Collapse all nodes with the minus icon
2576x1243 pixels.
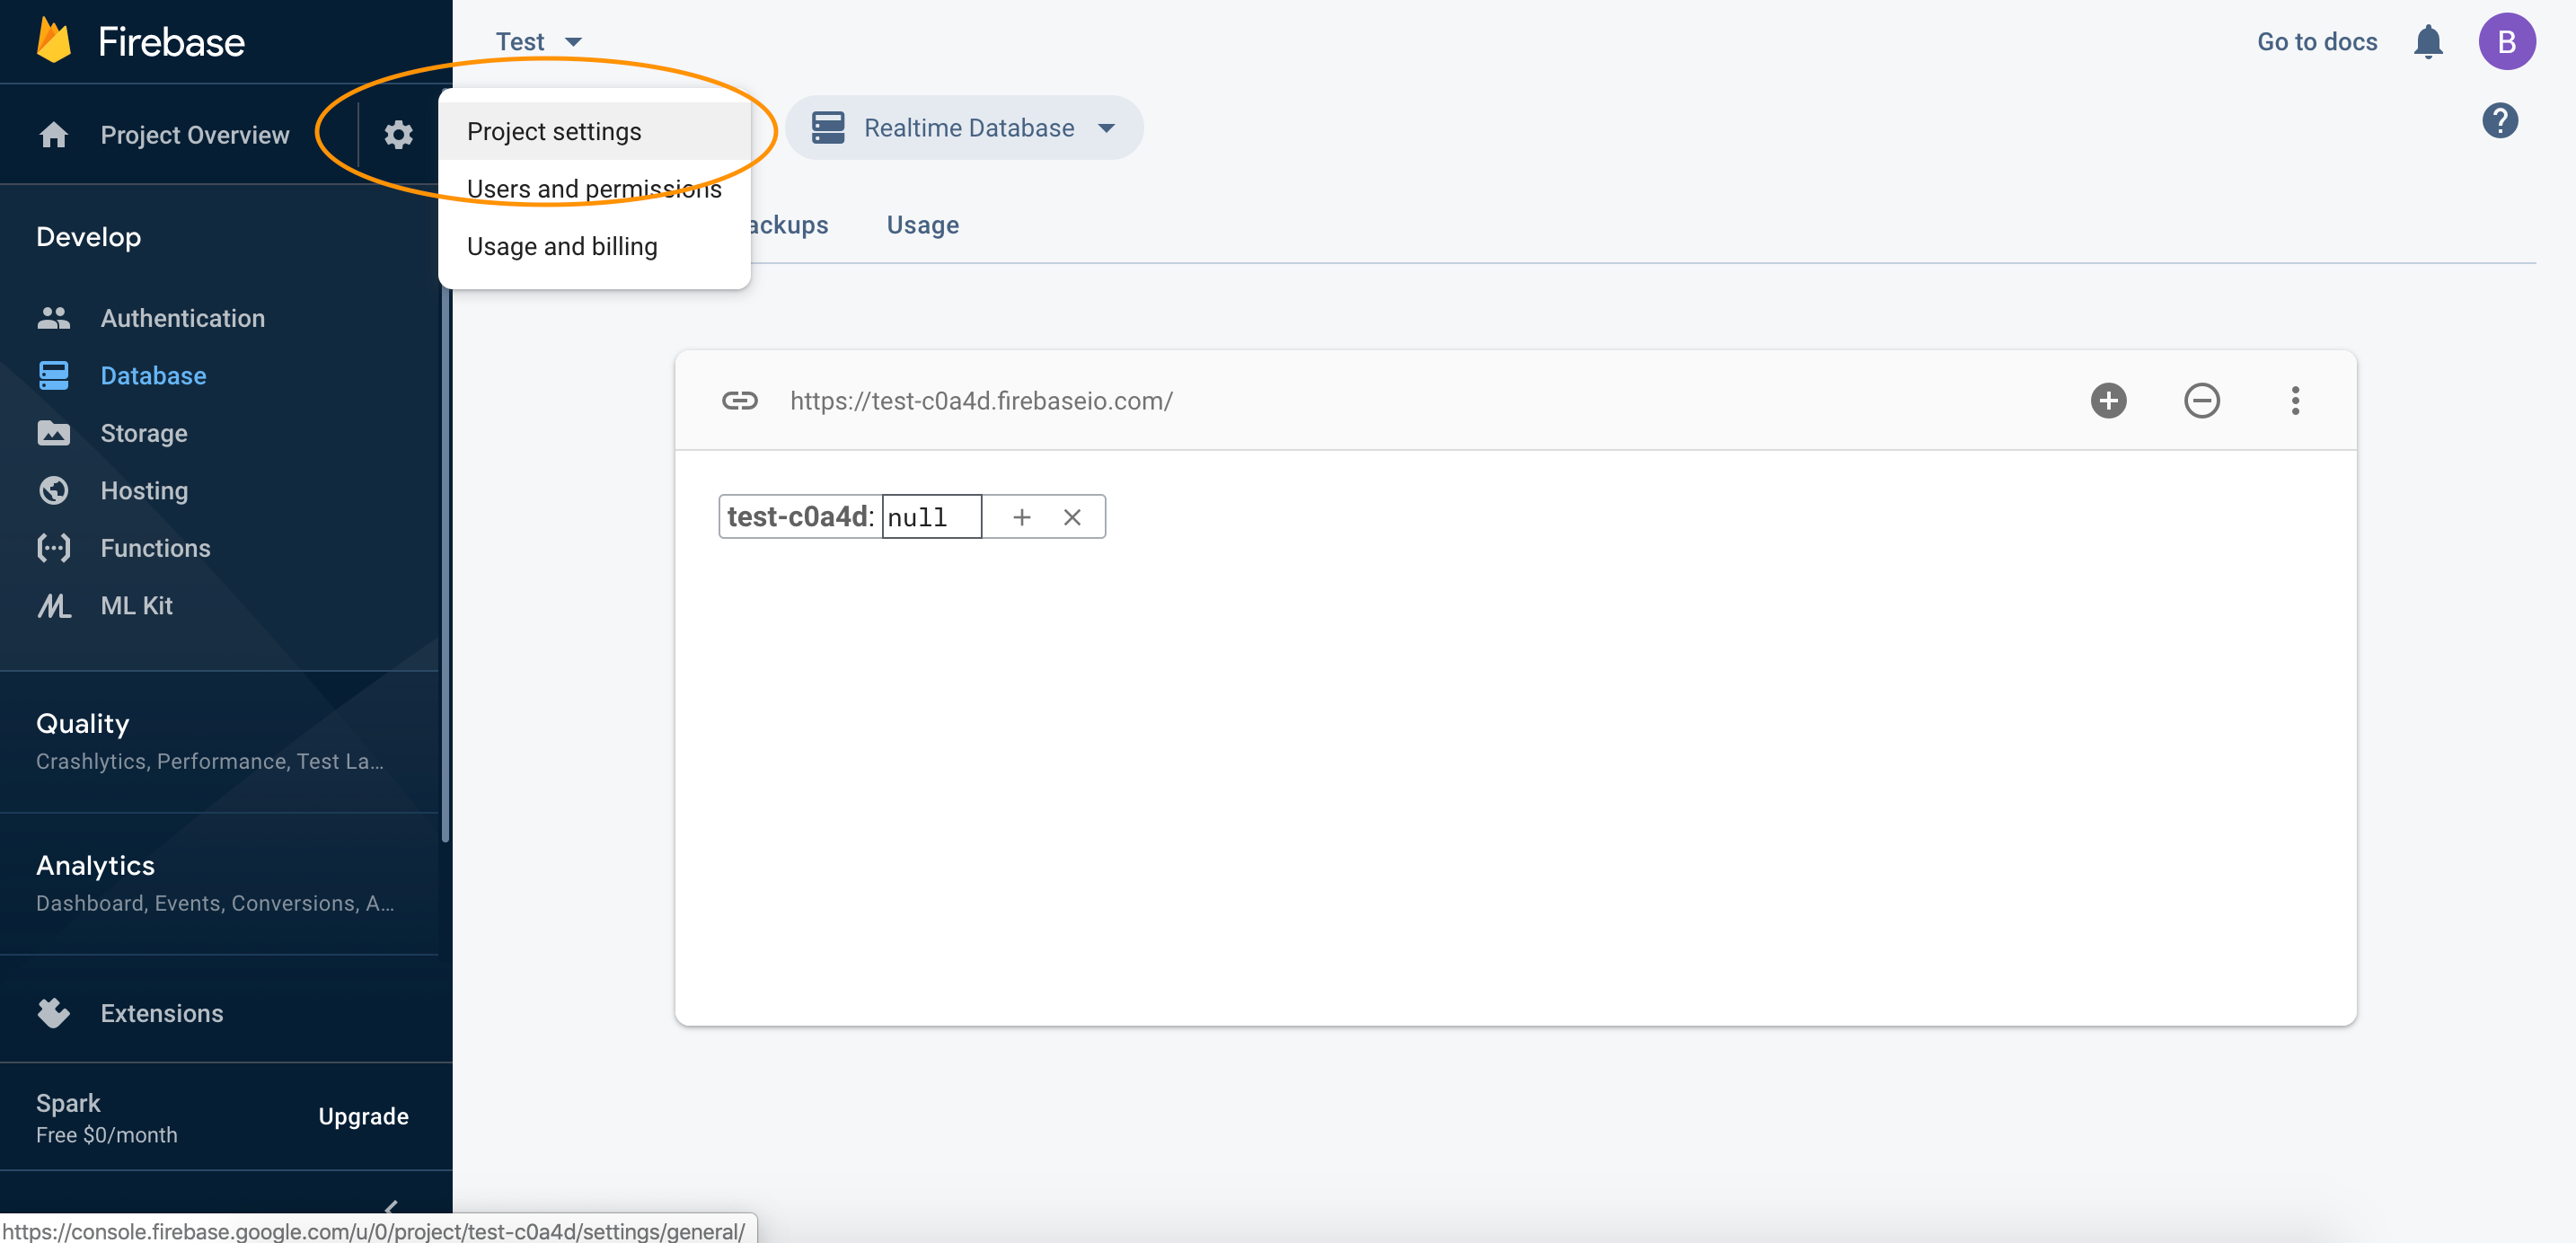tap(2202, 400)
